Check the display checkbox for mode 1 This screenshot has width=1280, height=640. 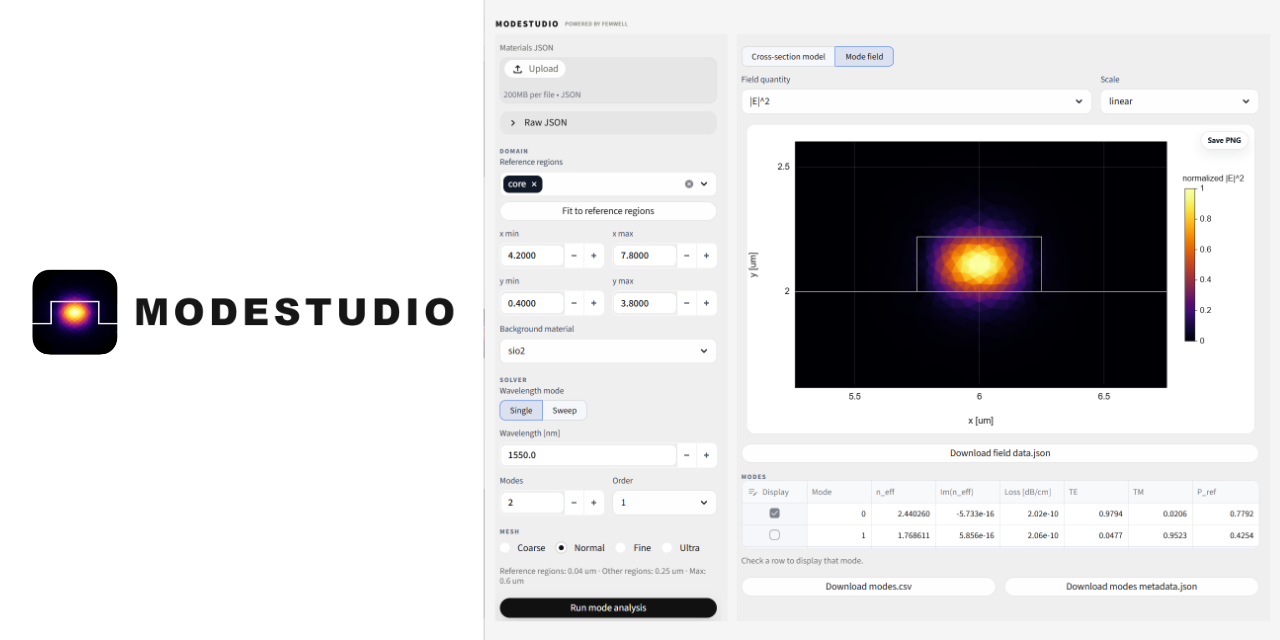[x=774, y=535]
